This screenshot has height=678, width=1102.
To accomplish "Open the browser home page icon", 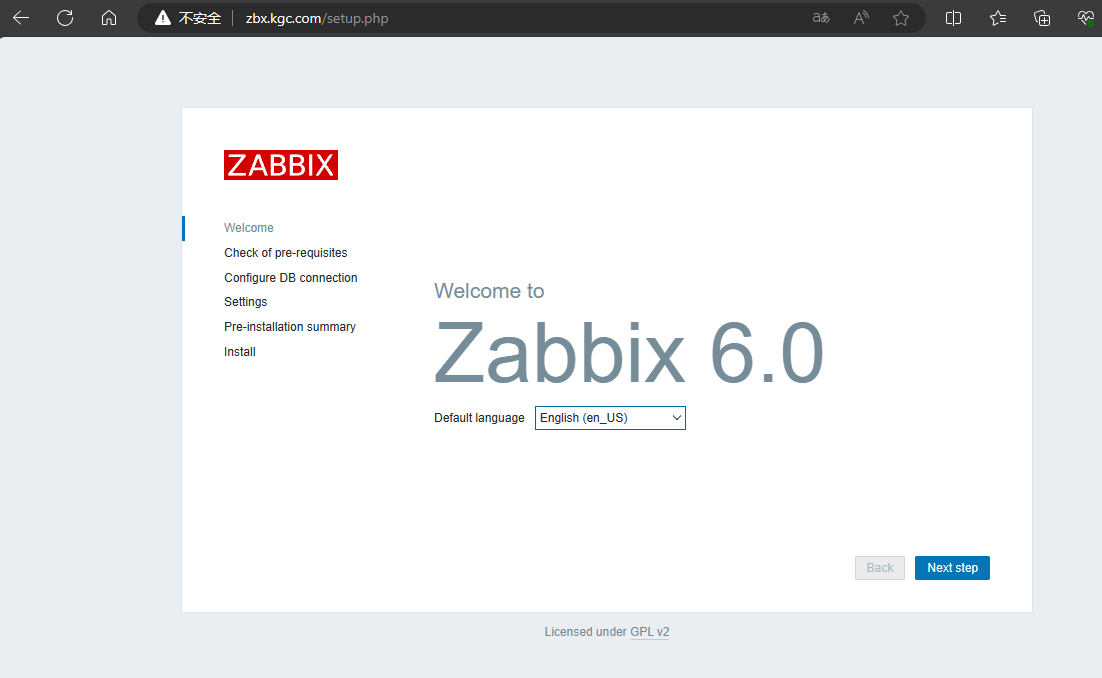I will (109, 18).
